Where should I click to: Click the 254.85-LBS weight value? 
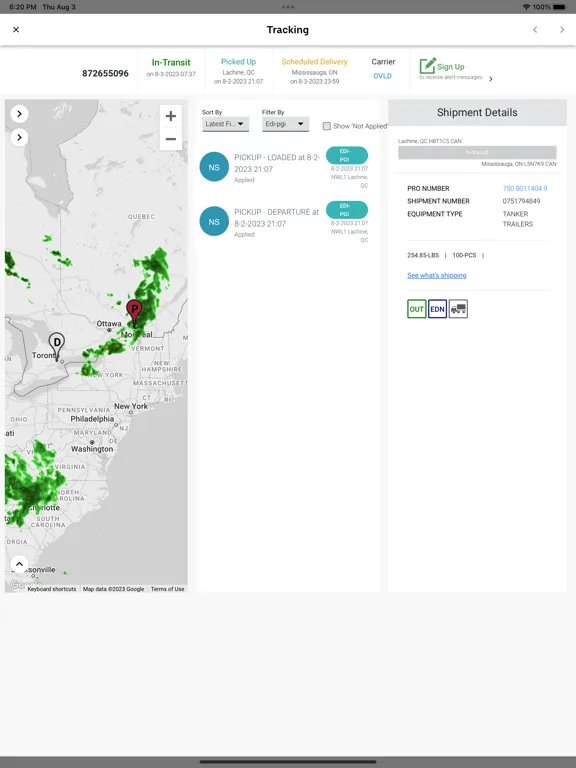[x=423, y=255]
